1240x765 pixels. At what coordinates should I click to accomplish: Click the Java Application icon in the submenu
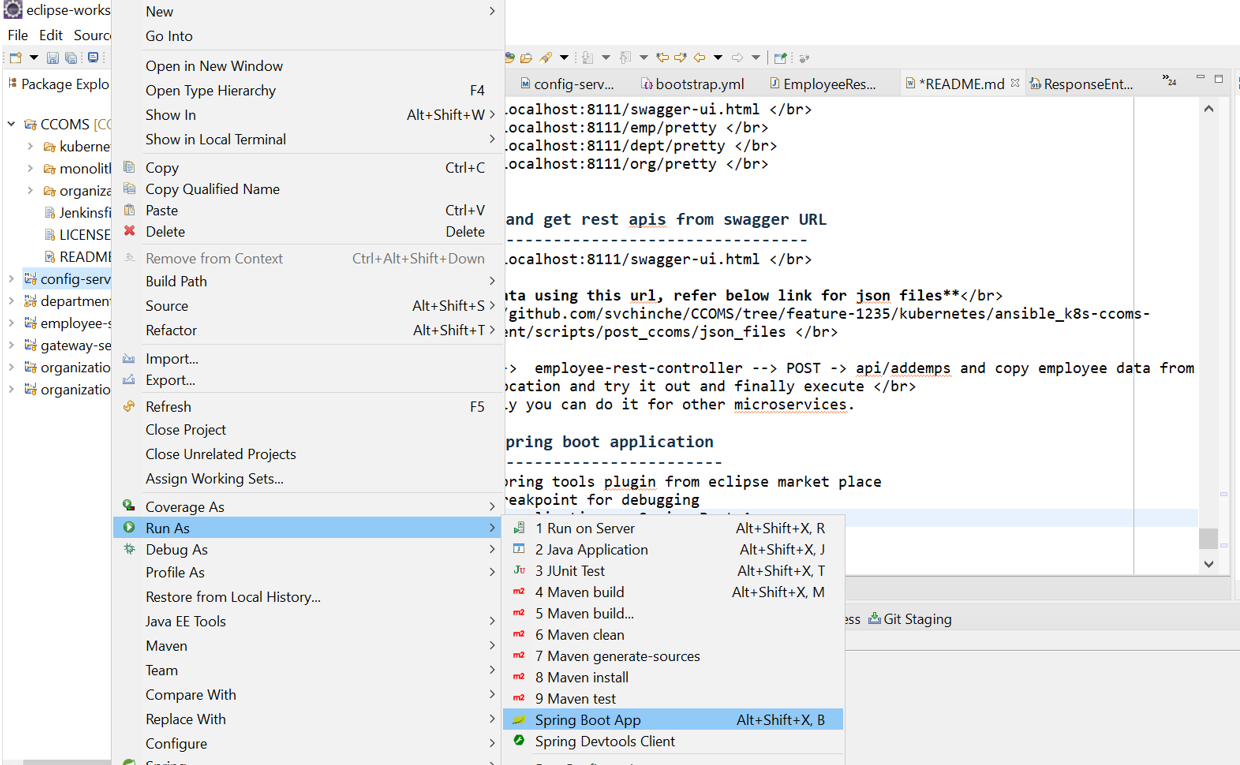click(x=519, y=549)
